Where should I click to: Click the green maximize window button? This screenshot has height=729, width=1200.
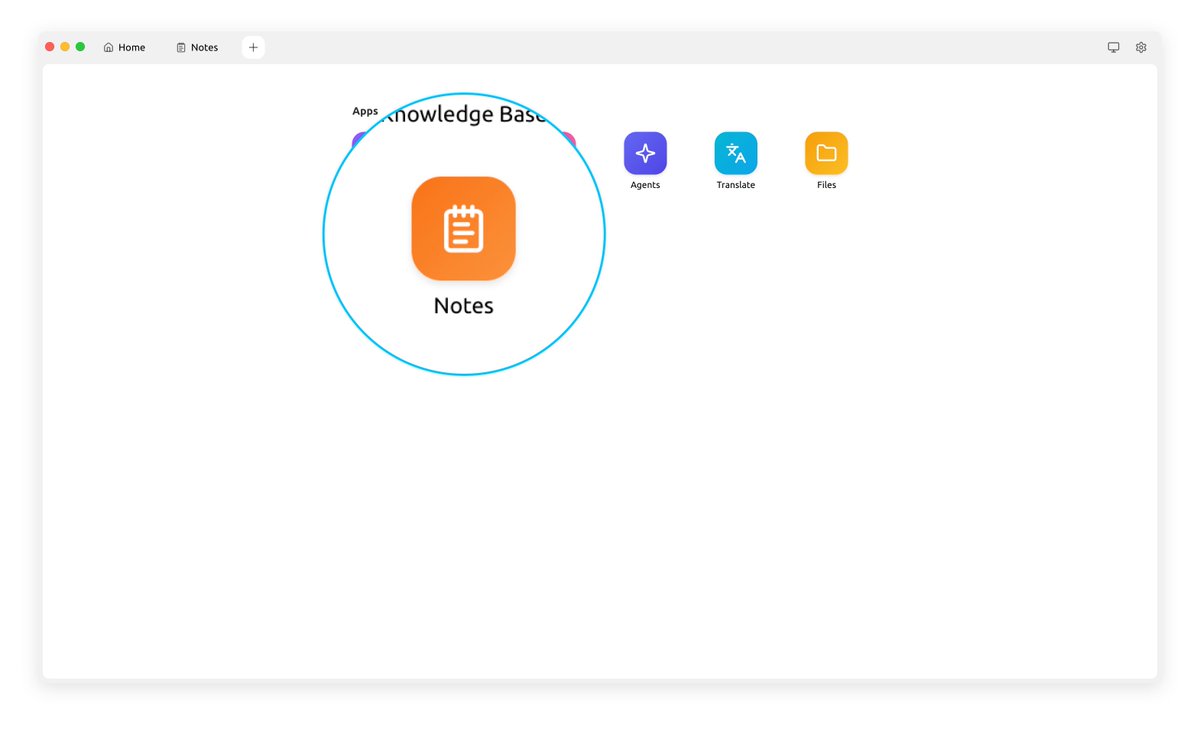click(80, 47)
